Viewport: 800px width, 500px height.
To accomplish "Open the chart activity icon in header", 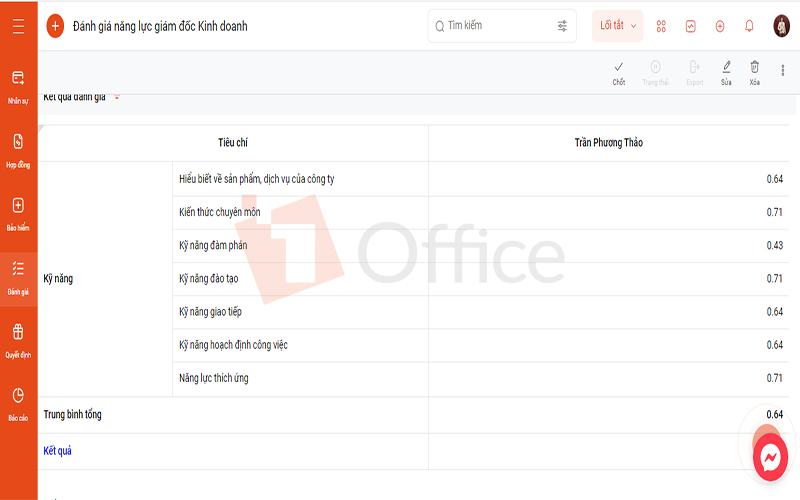I will [x=690, y=26].
